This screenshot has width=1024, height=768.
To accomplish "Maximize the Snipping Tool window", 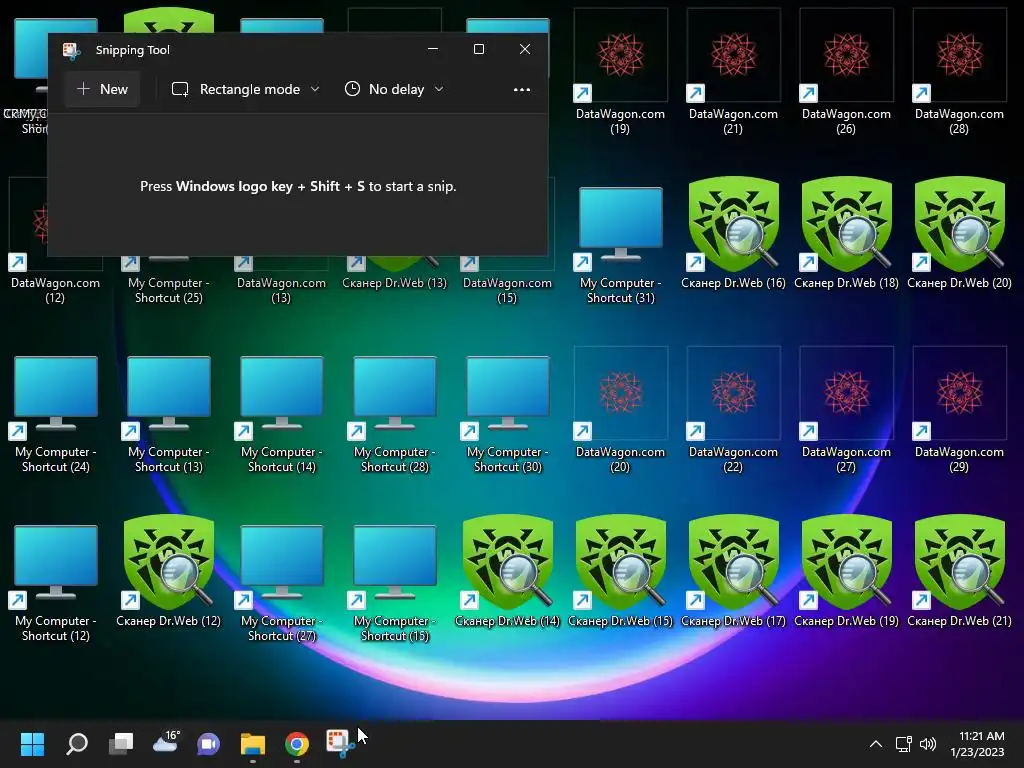I will click(x=479, y=49).
